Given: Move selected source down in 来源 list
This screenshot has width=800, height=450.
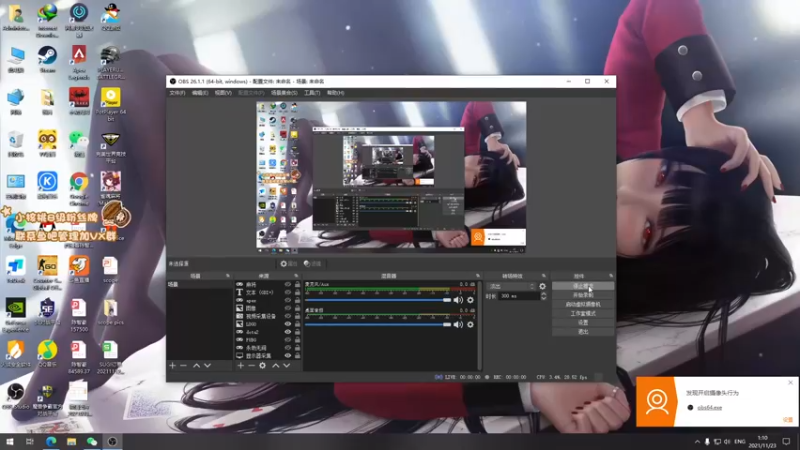Looking at the screenshot, I should coord(287,365).
